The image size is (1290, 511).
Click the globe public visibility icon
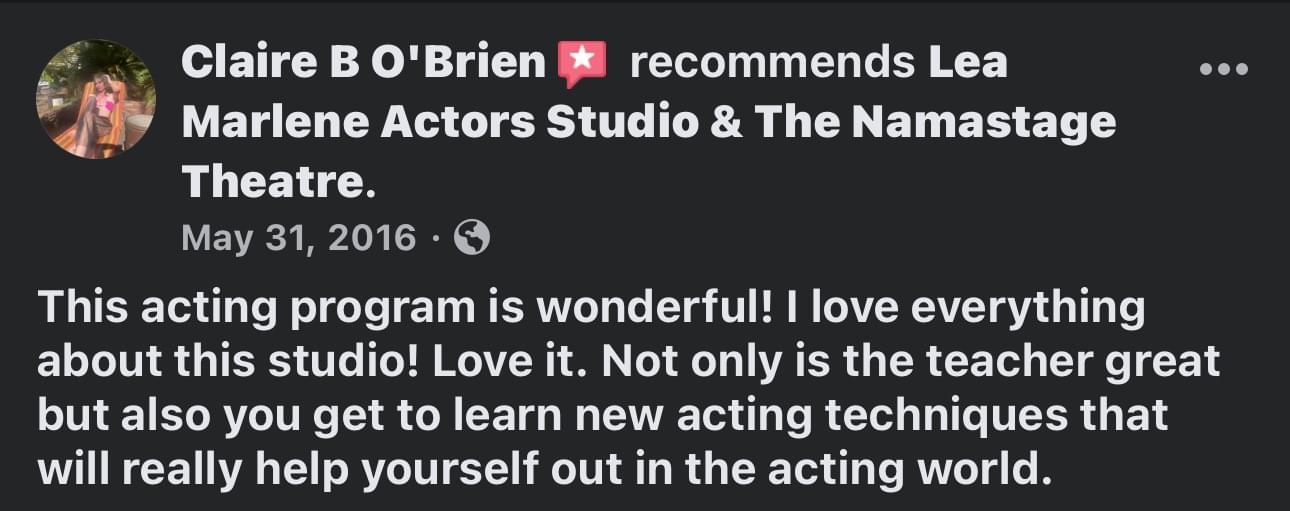[472, 238]
